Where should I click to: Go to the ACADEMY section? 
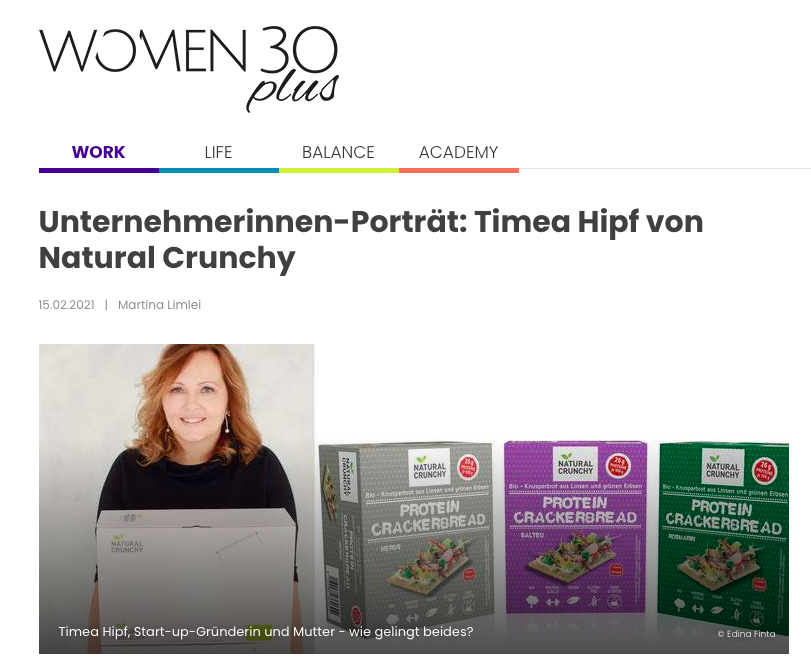click(458, 152)
